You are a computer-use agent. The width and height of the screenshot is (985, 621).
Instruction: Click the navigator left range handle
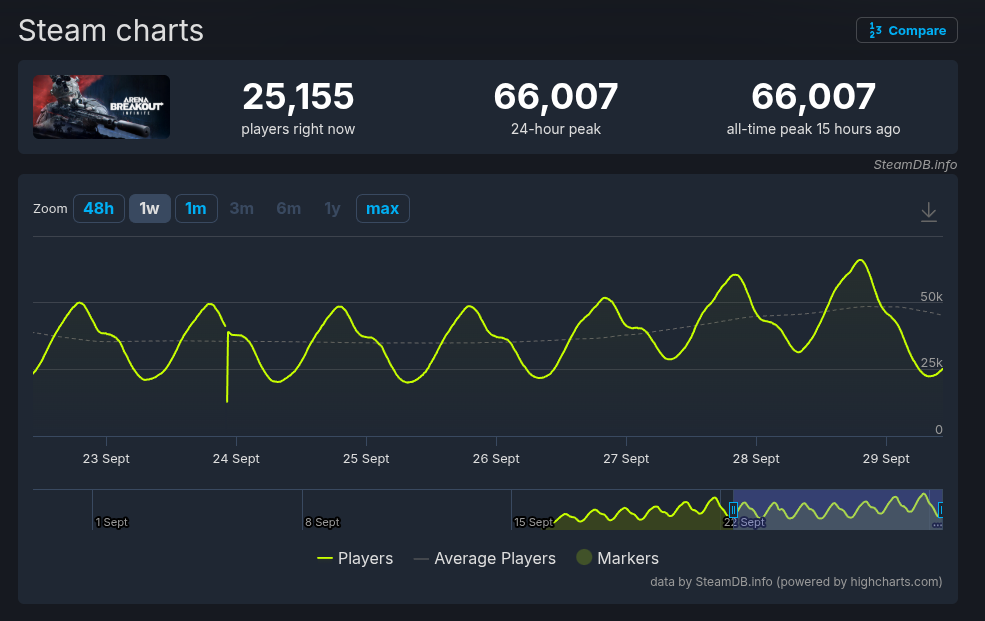coord(733,509)
